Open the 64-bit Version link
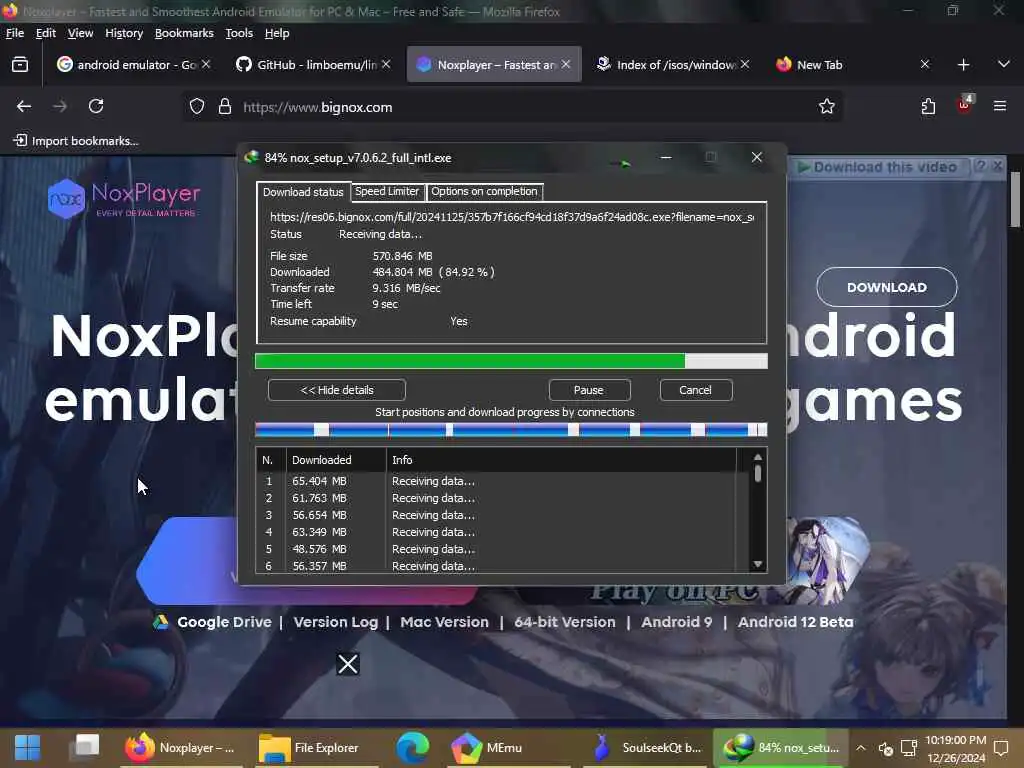 point(565,622)
